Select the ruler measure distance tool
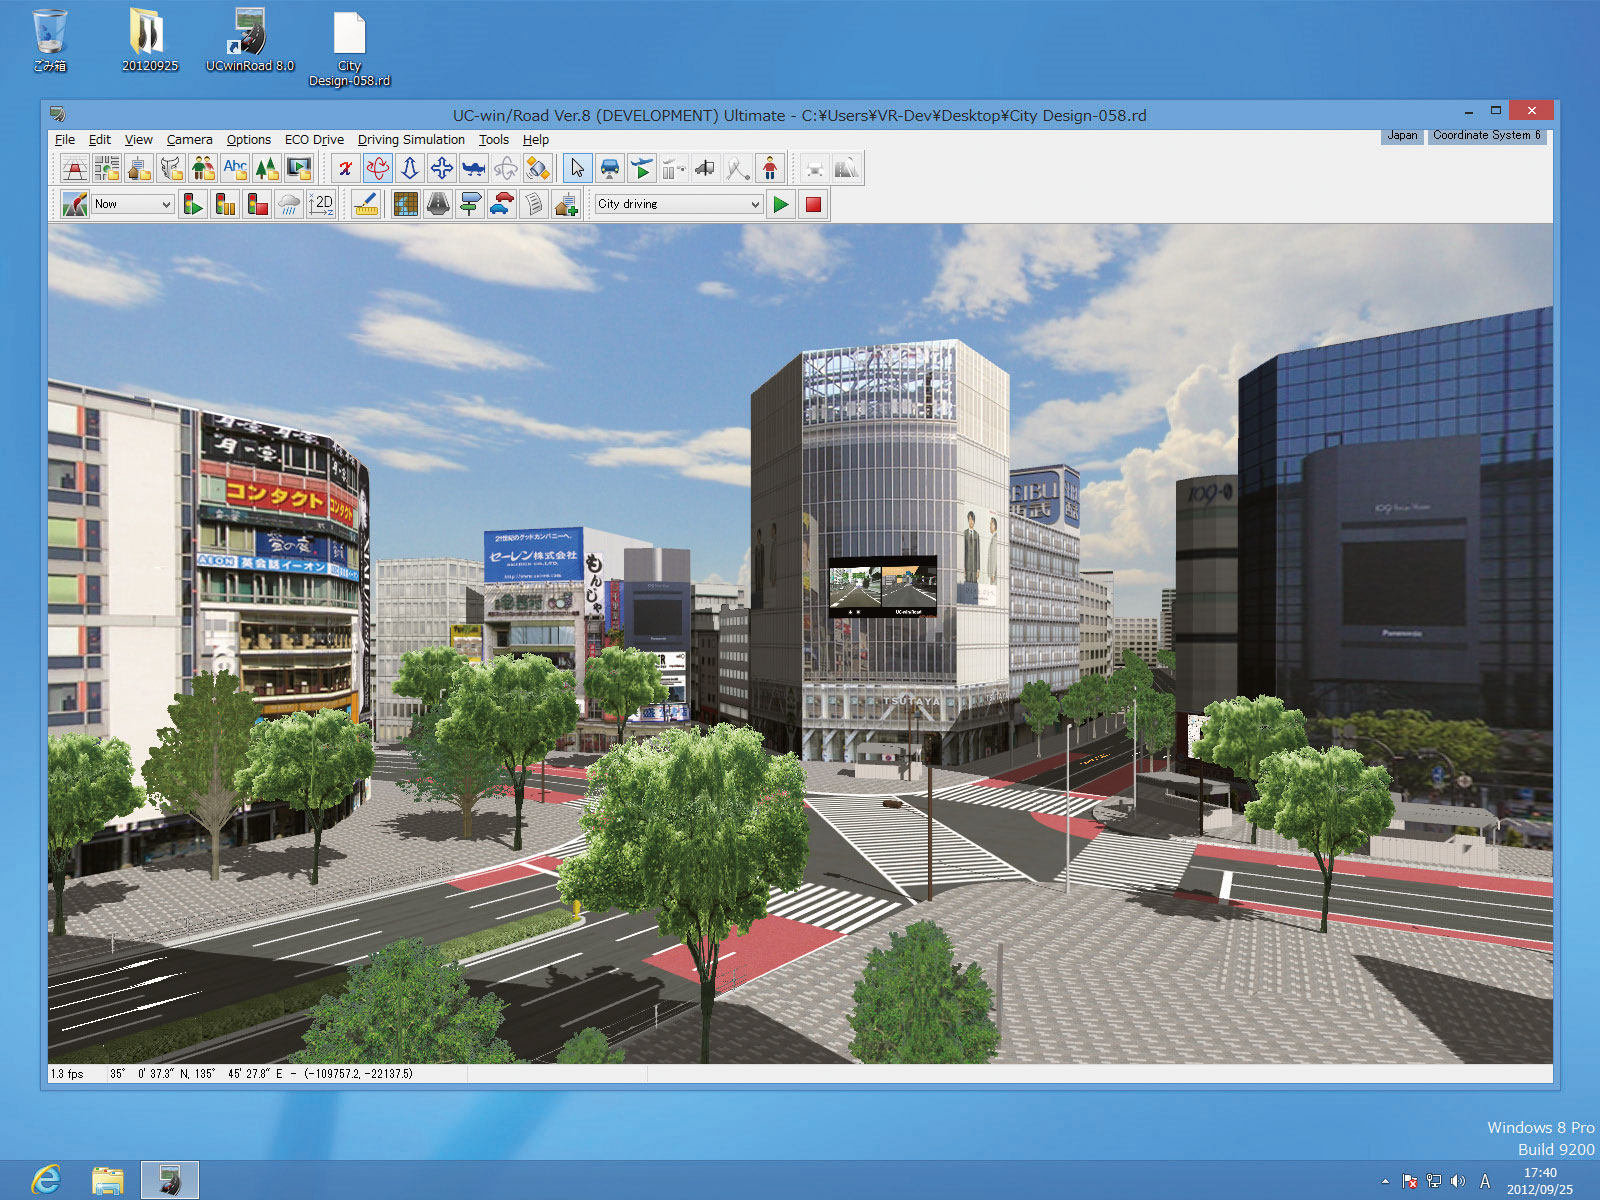1600x1200 pixels. 366,204
